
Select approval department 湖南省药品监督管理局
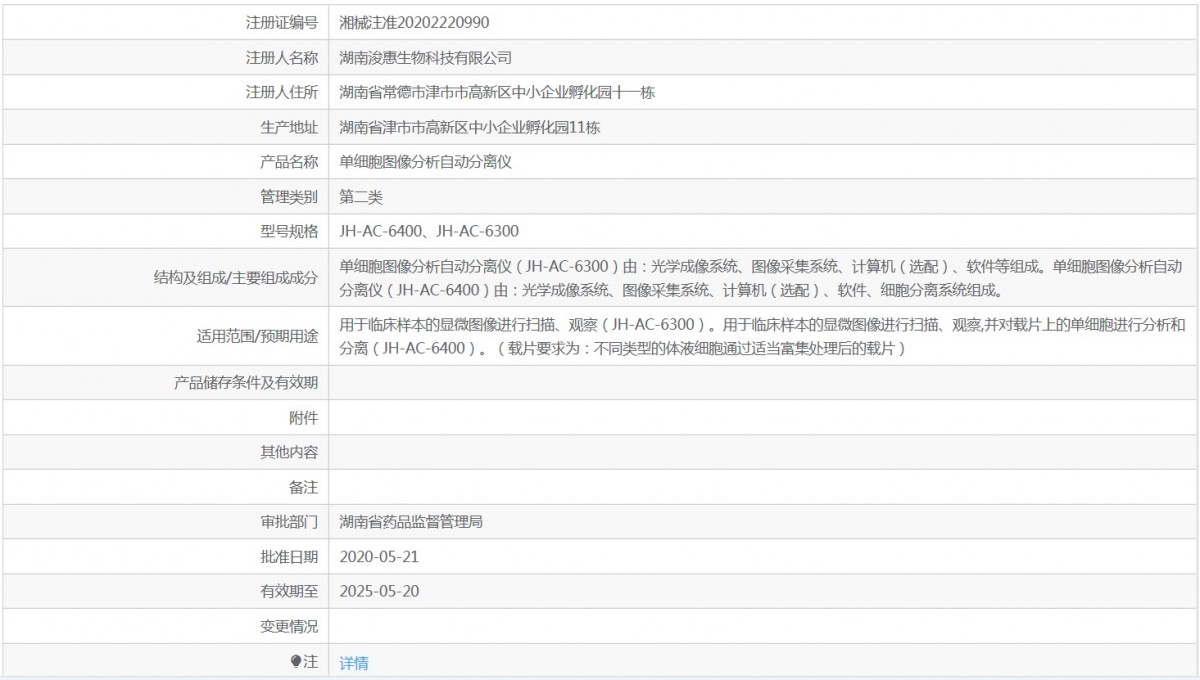412,522
